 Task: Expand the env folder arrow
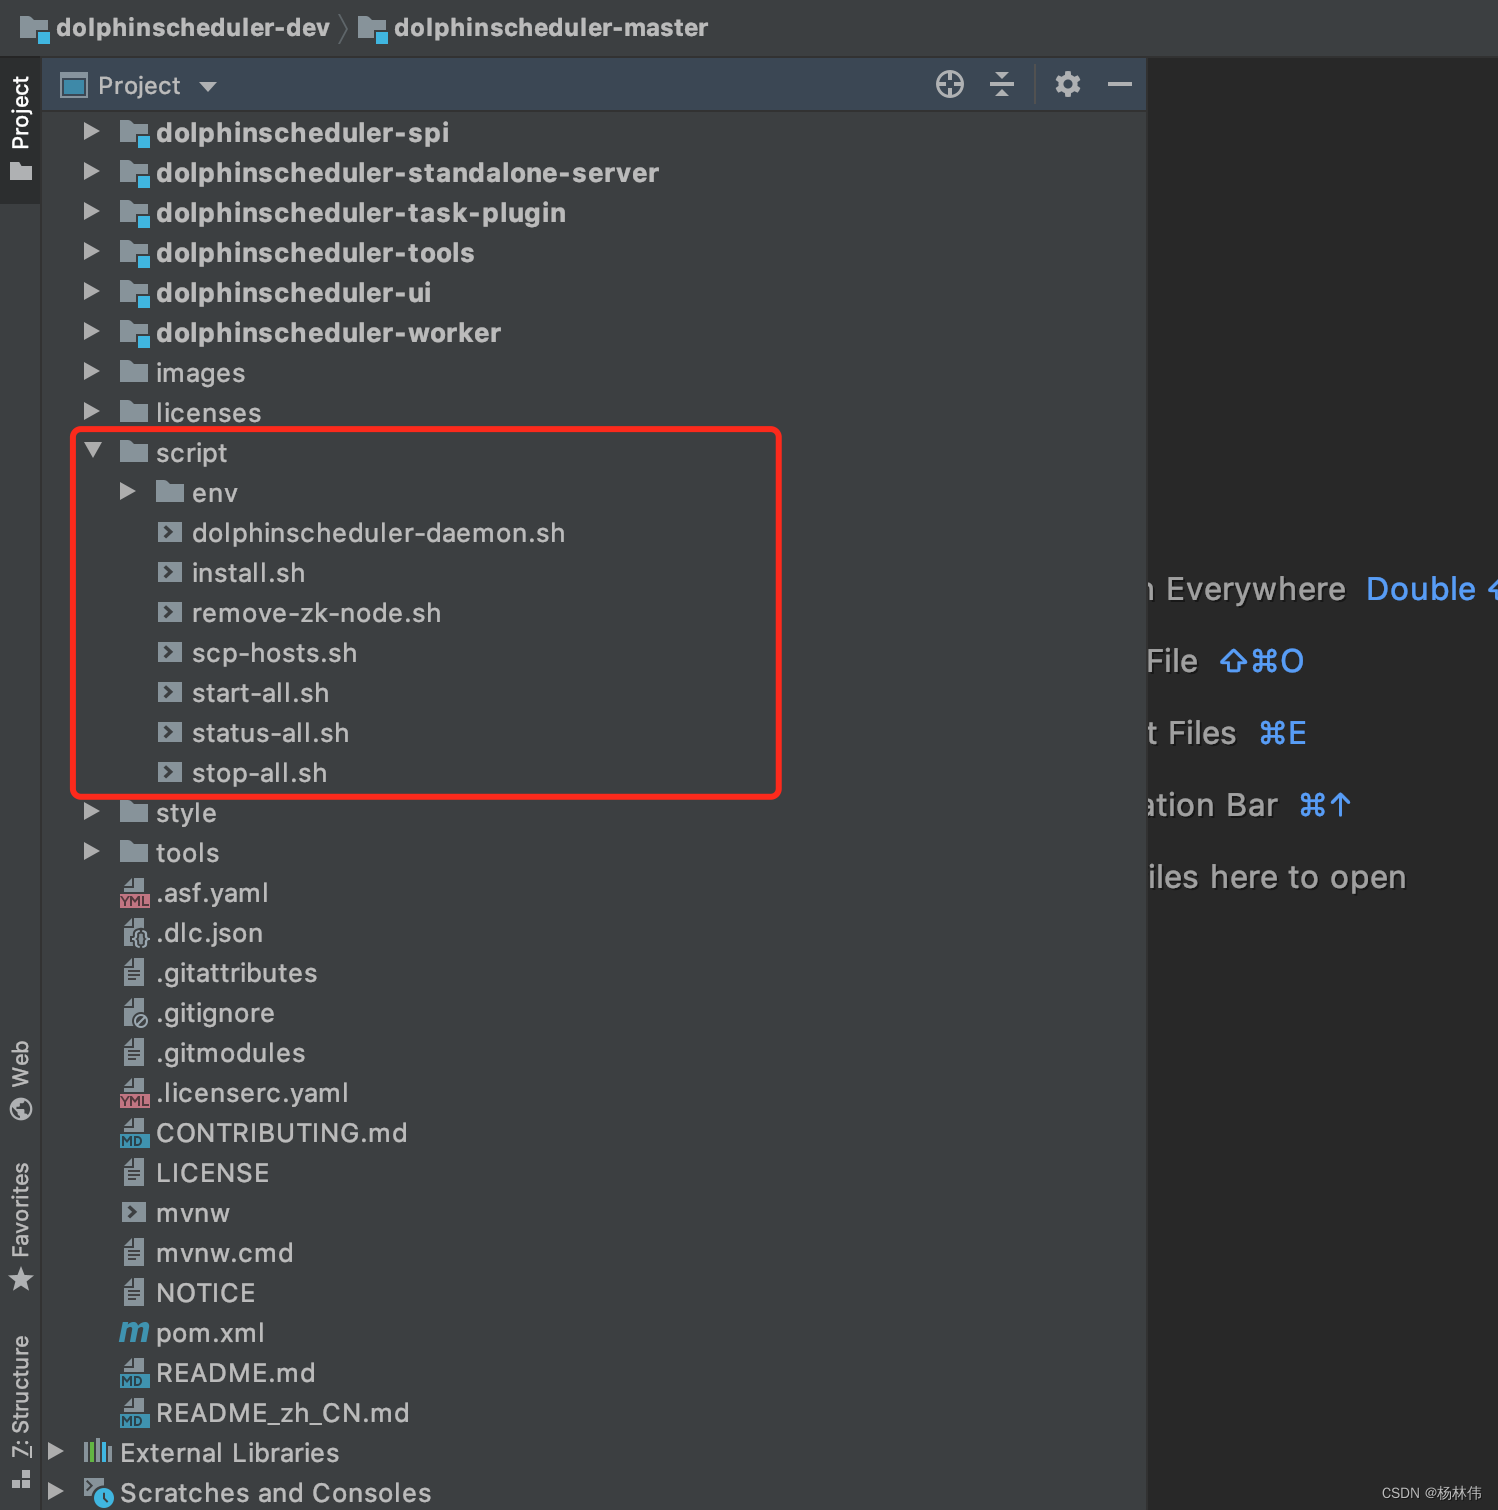(127, 491)
